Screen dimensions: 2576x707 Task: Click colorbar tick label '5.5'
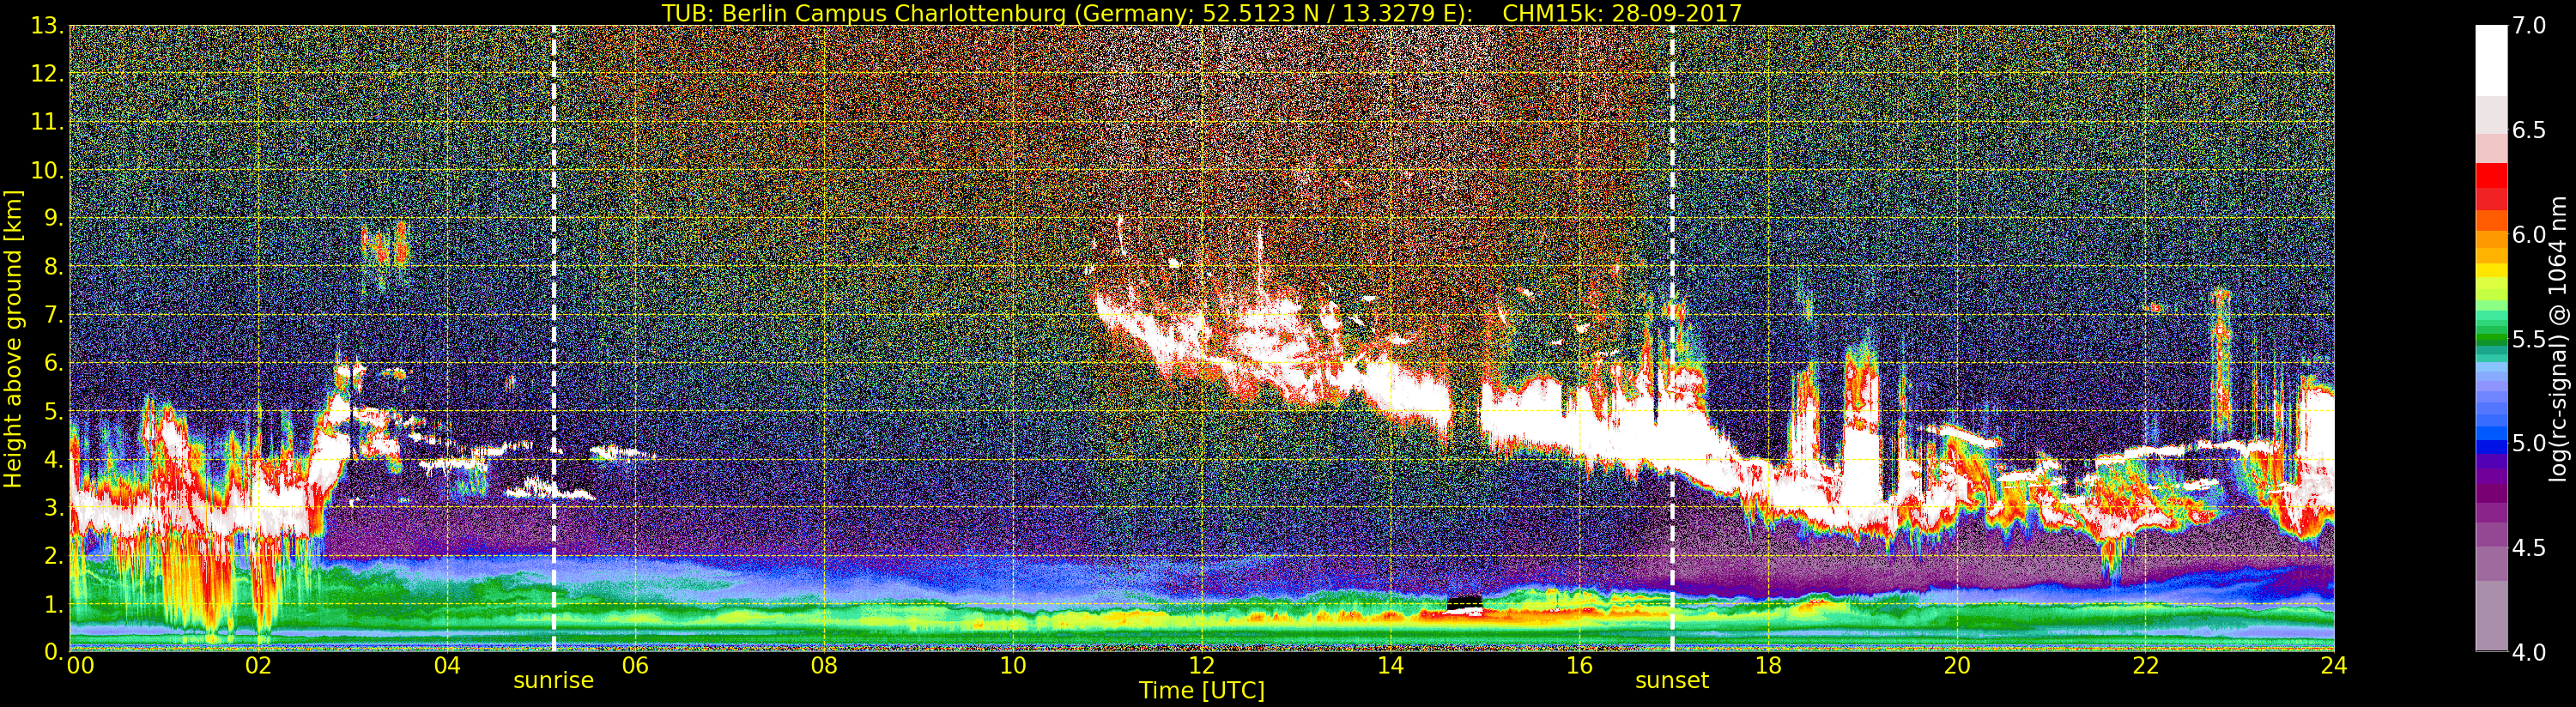click(2529, 339)
